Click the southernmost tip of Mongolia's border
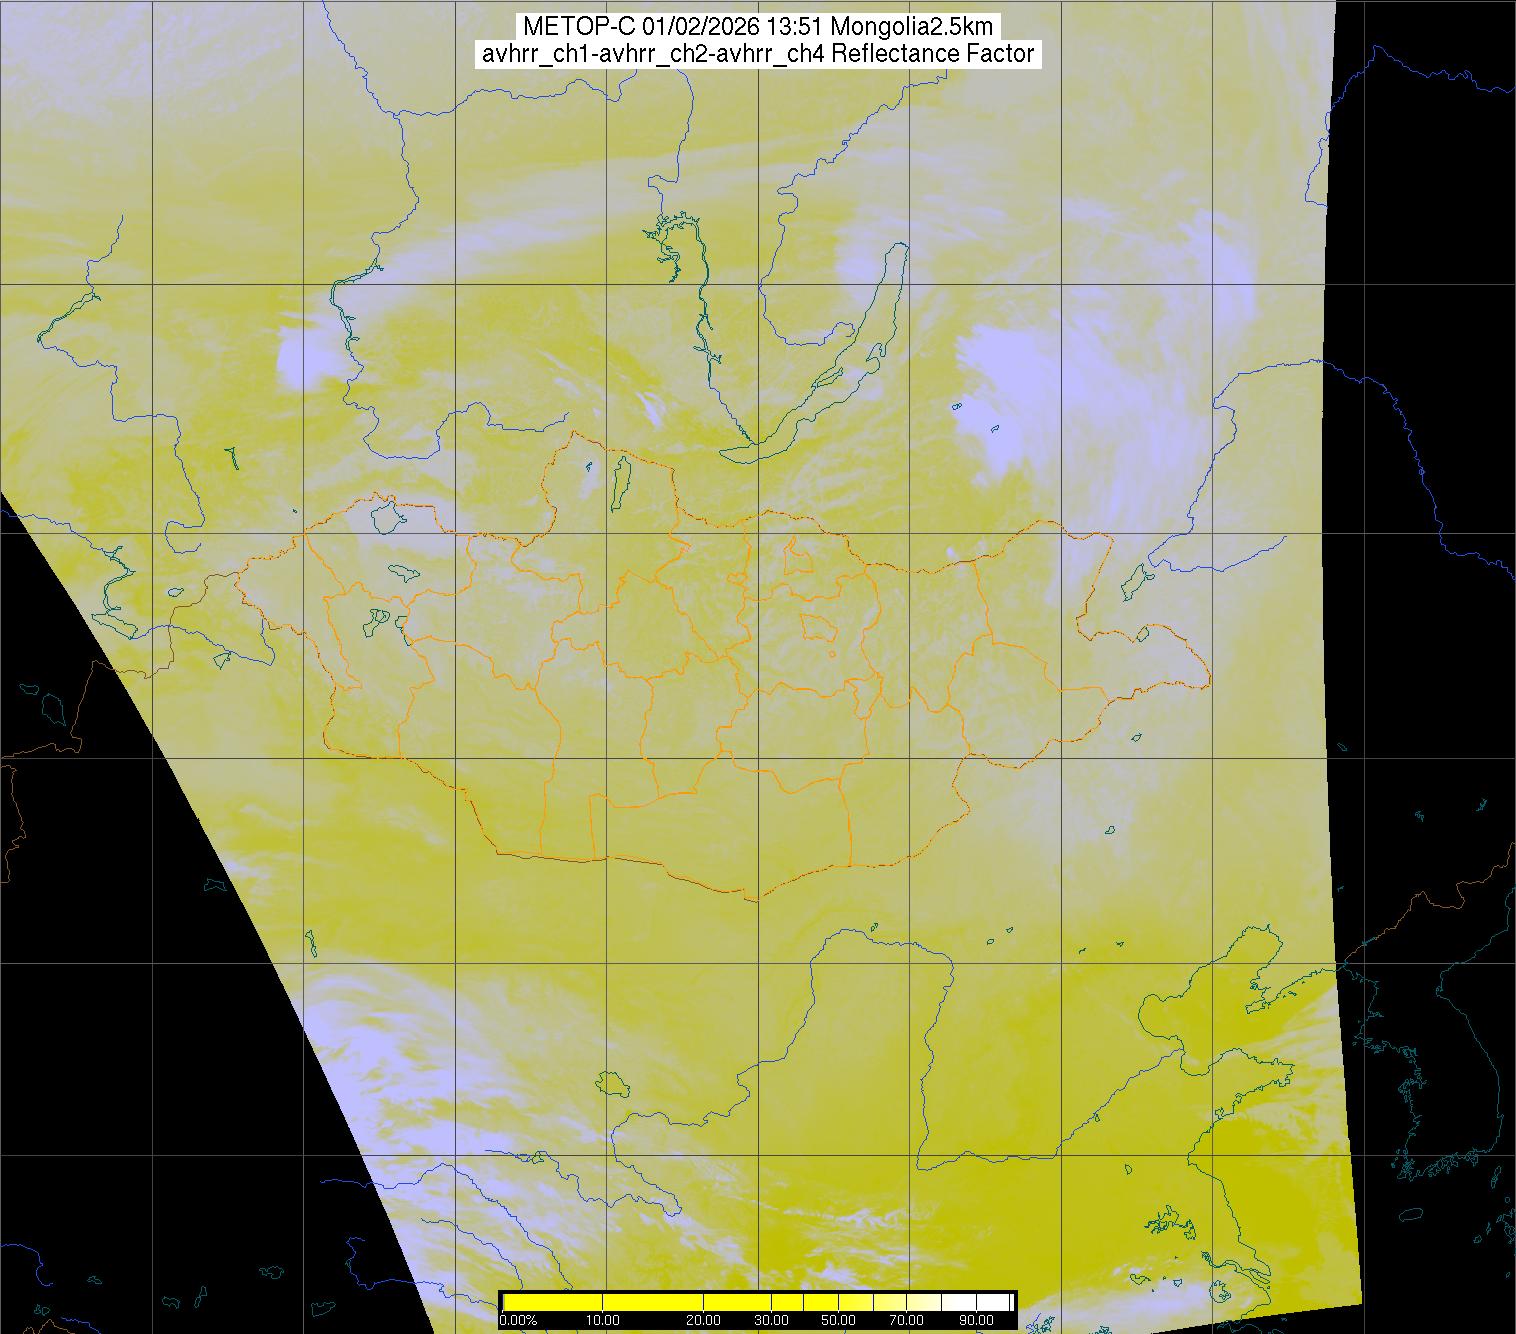 (x=757, y=899)
